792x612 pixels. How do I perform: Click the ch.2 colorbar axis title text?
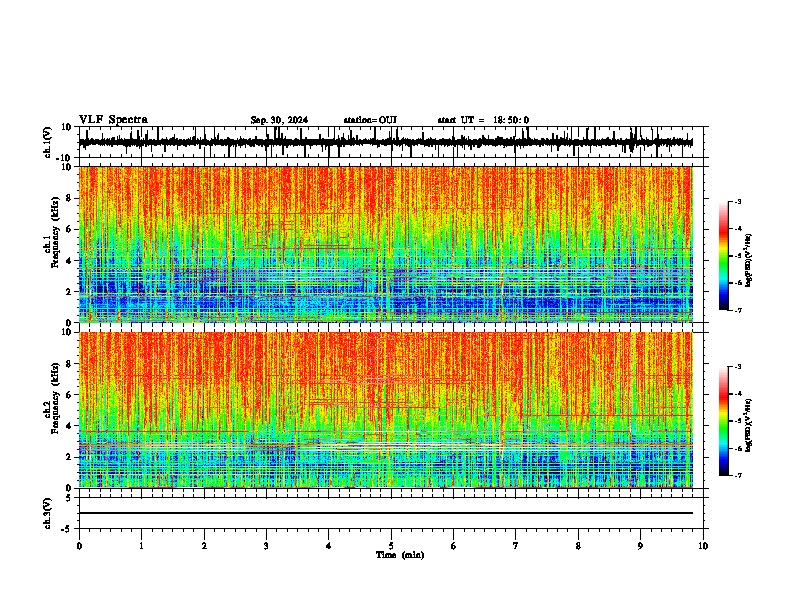click(749, 425)
